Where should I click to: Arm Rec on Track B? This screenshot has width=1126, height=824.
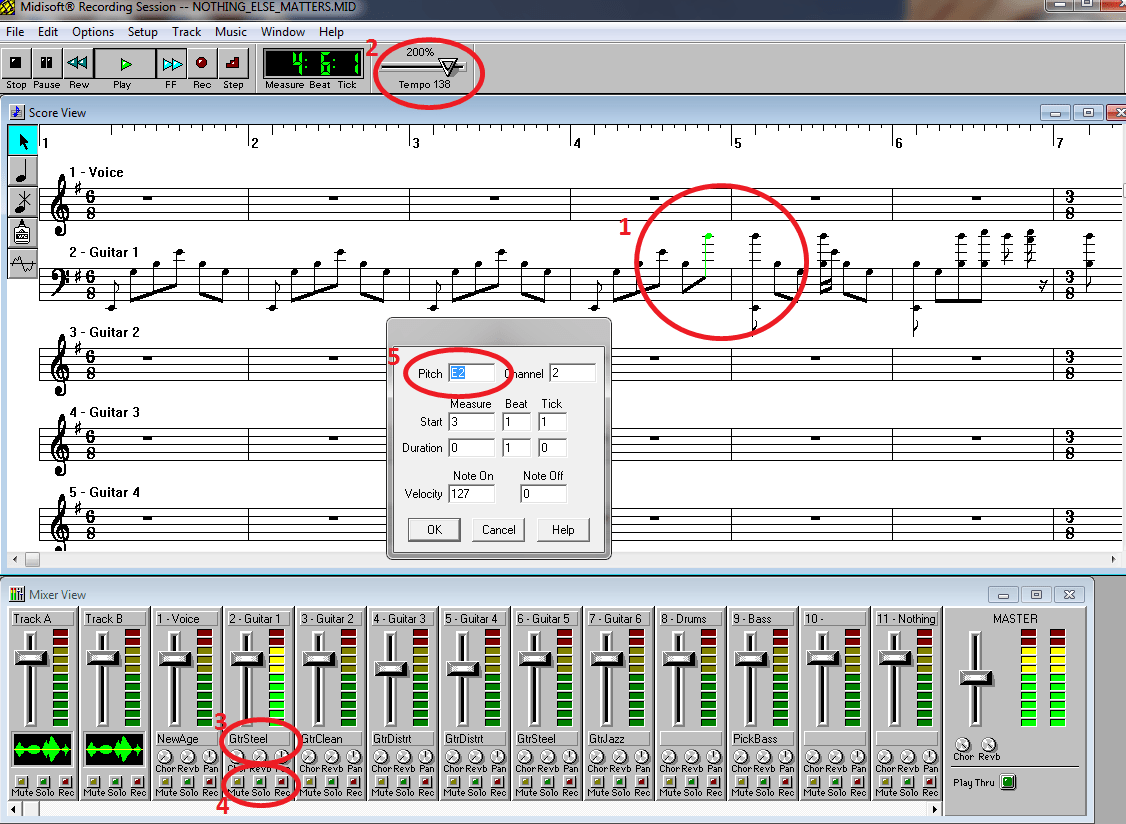coord(138,781)
